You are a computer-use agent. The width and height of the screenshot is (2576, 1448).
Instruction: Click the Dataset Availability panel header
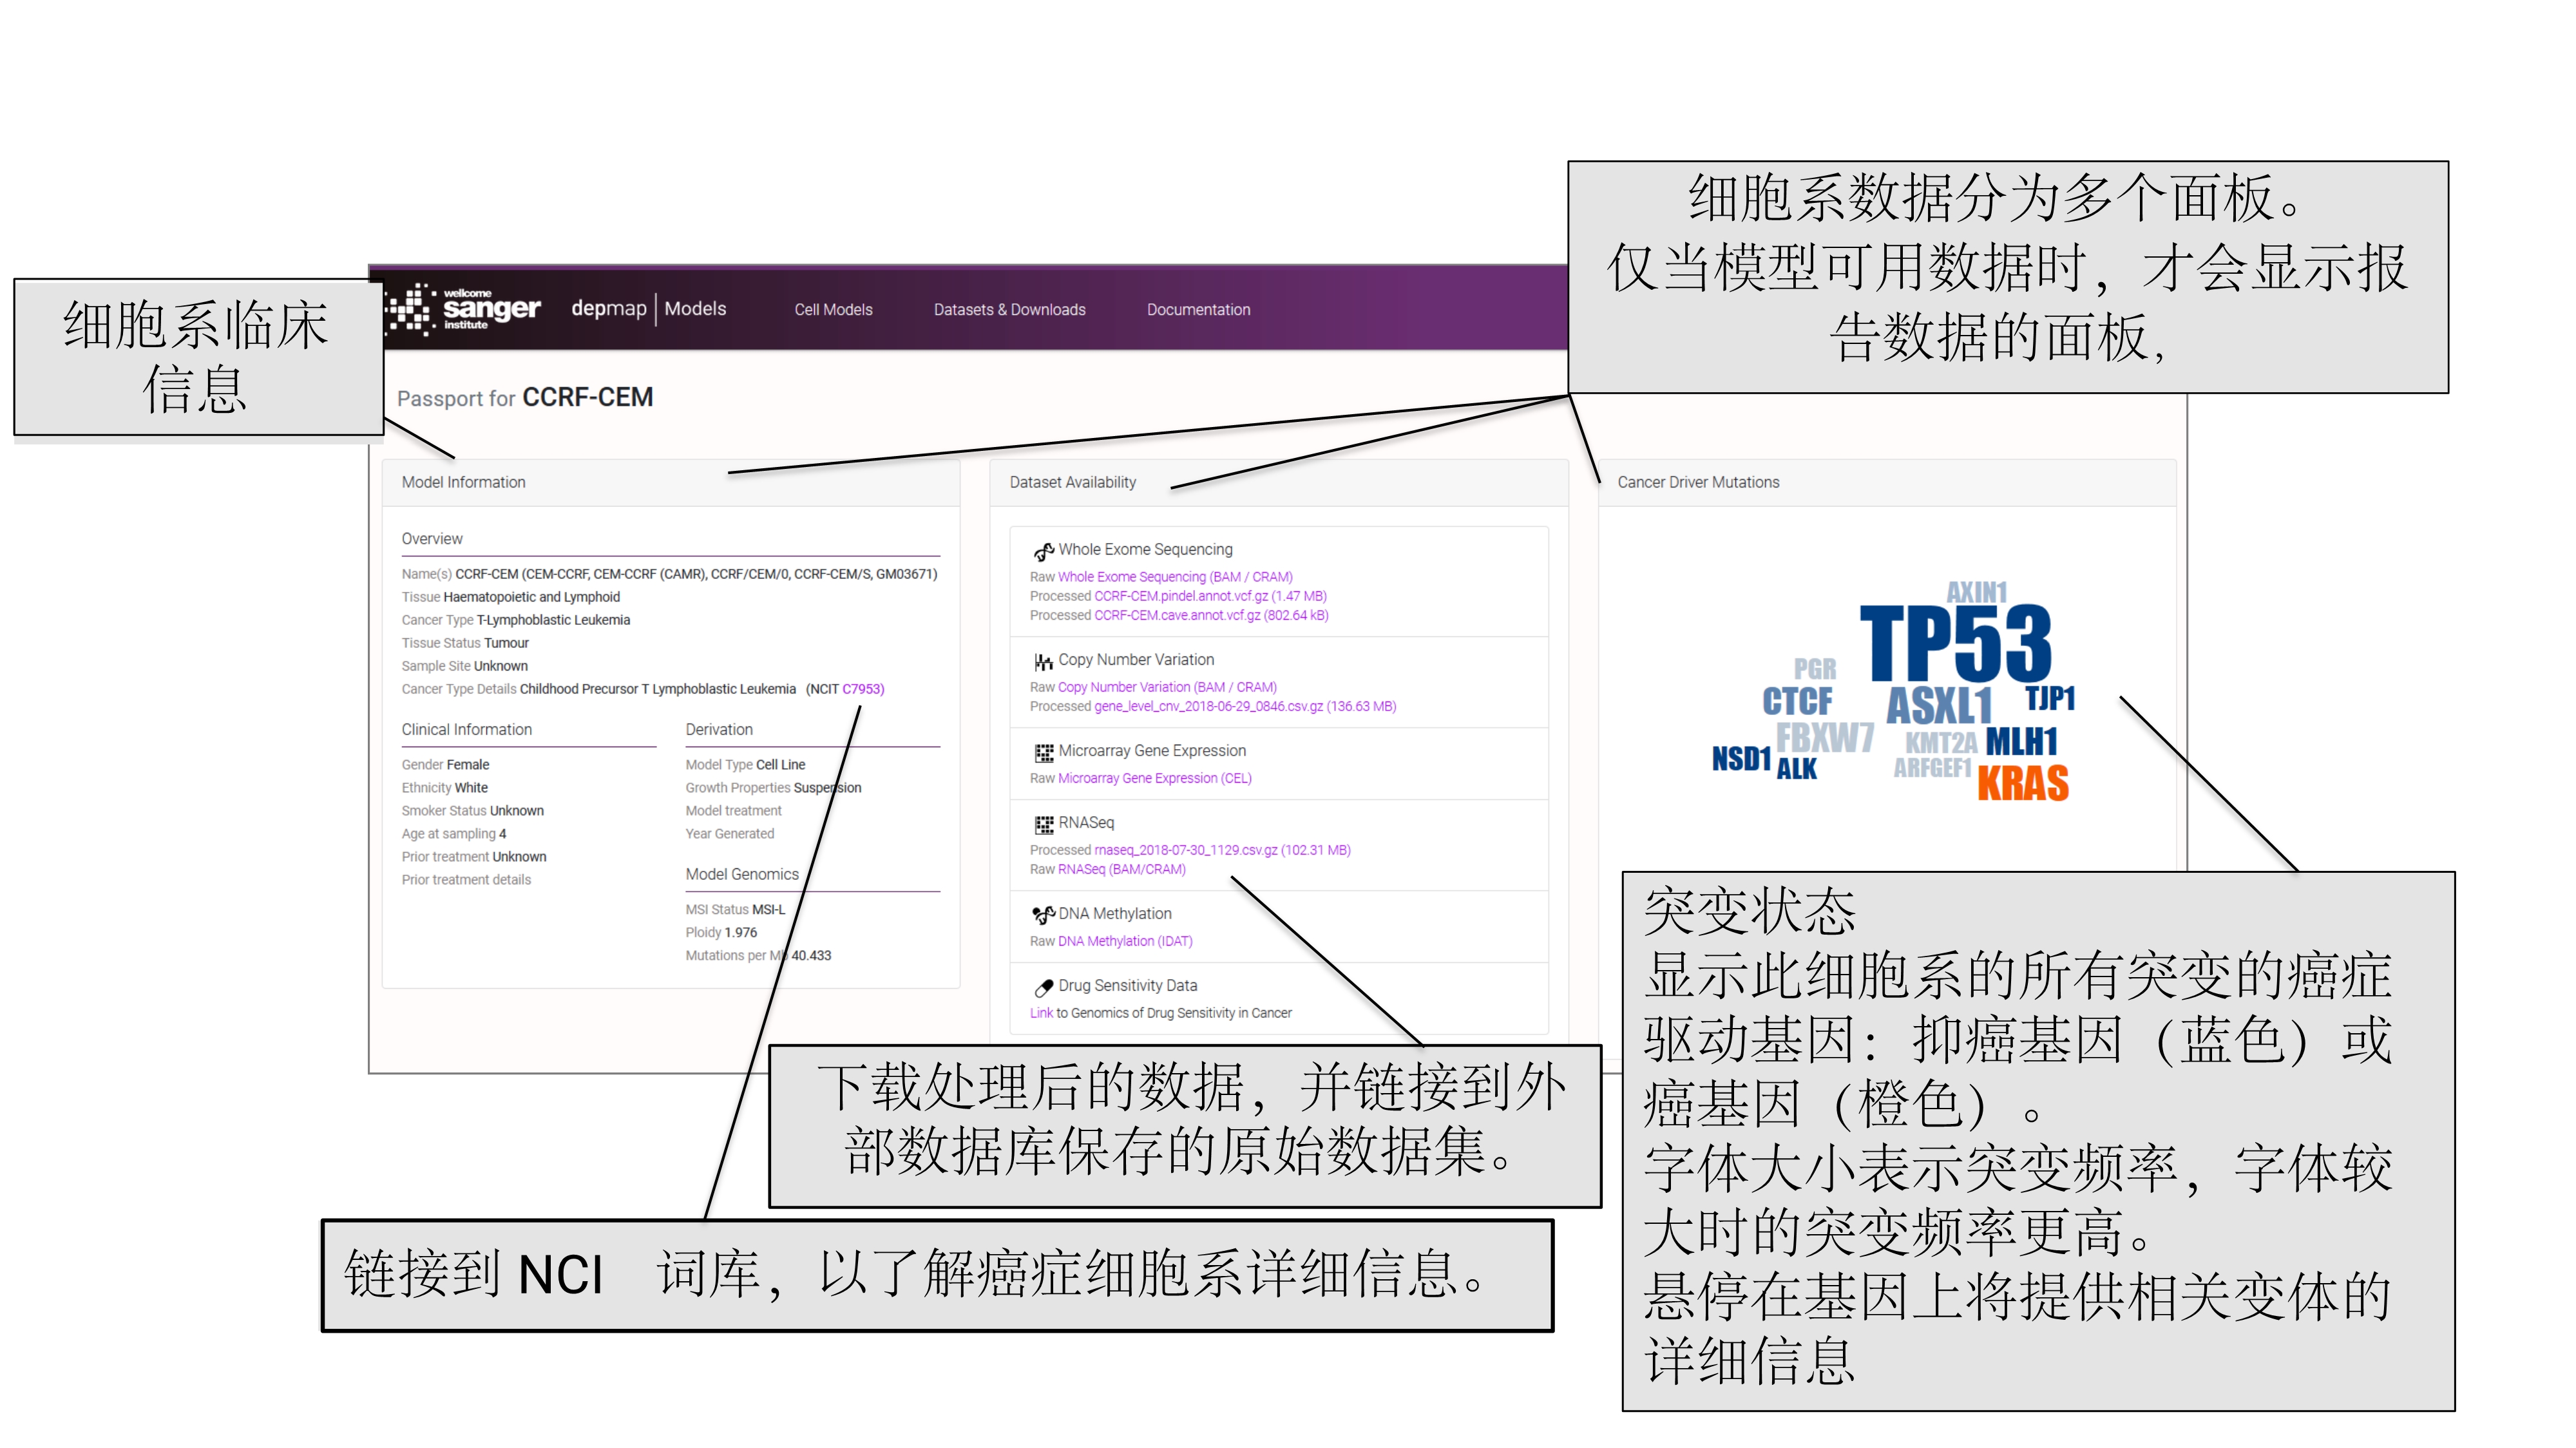click(x=1278, y=482)
